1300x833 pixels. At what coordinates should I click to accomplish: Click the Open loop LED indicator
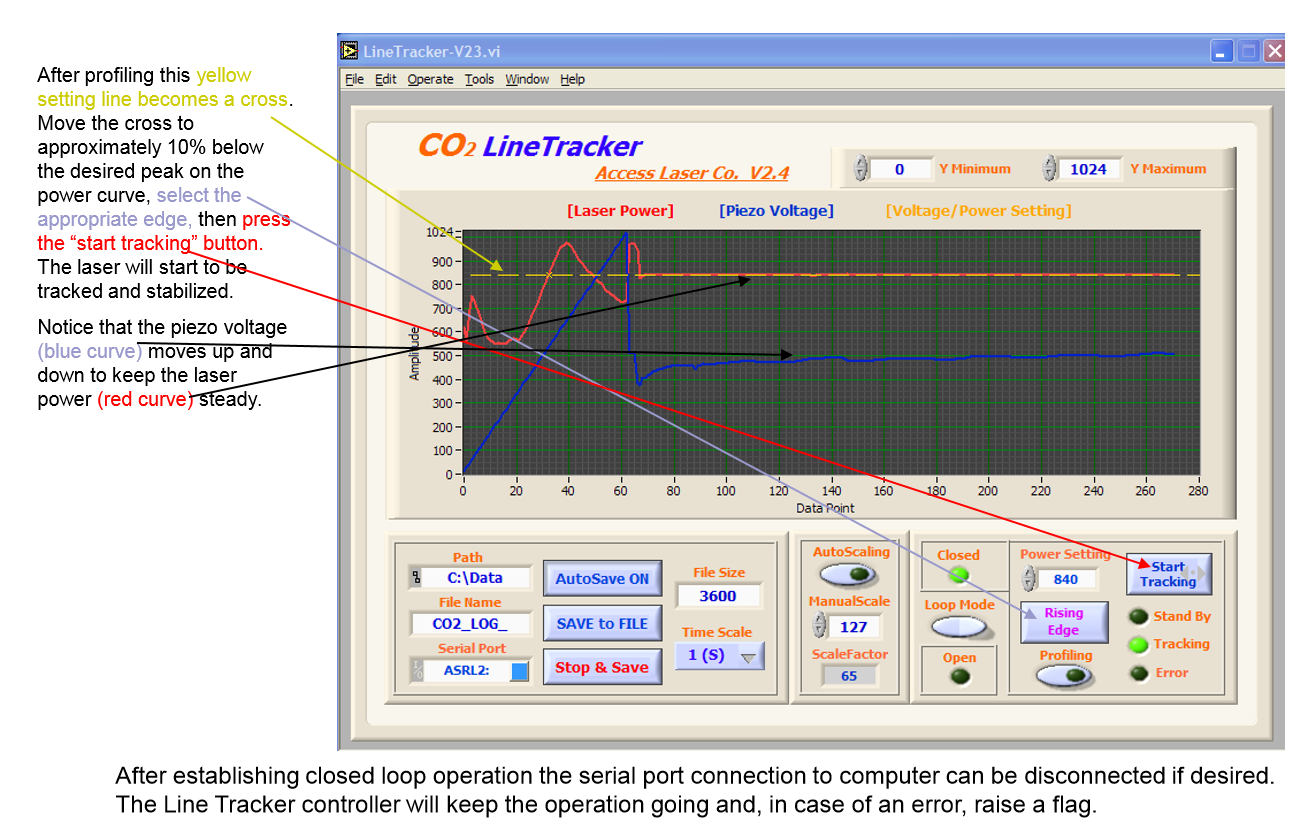958,674
